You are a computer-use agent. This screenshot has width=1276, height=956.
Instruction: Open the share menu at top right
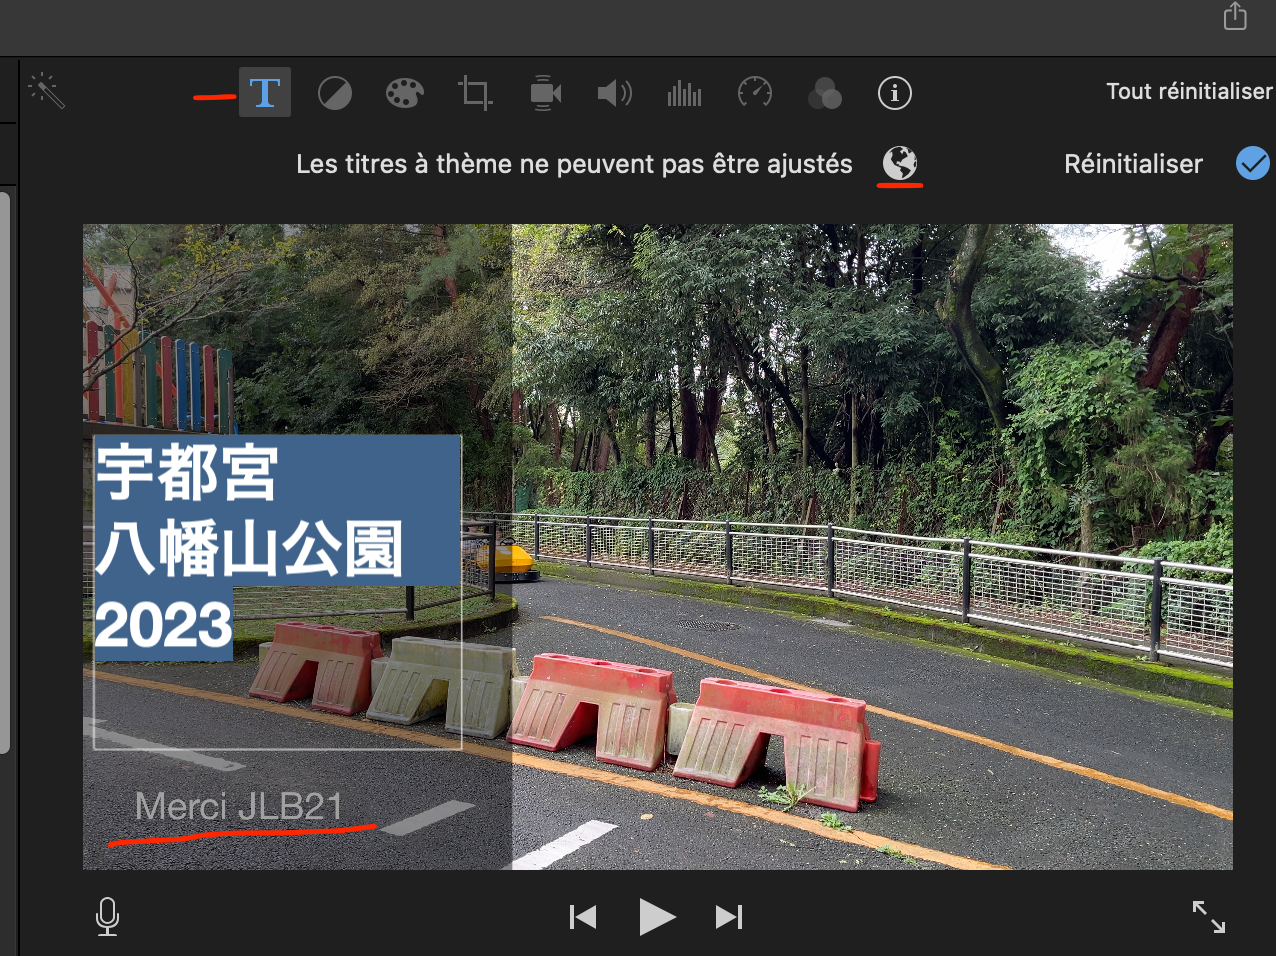[1234, 16]
